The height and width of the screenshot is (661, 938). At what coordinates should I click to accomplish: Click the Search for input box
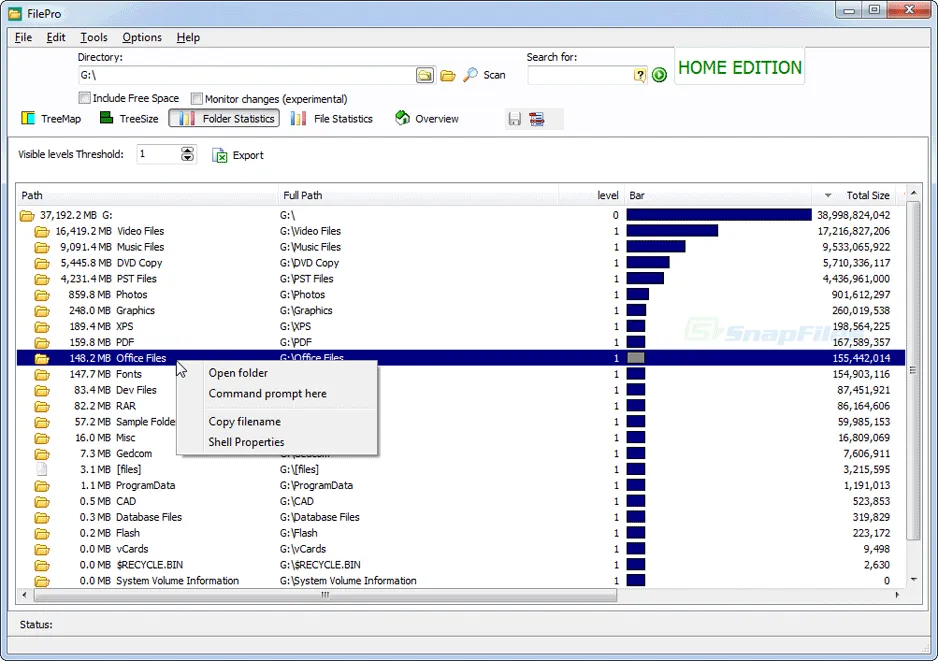coord(580,75)
